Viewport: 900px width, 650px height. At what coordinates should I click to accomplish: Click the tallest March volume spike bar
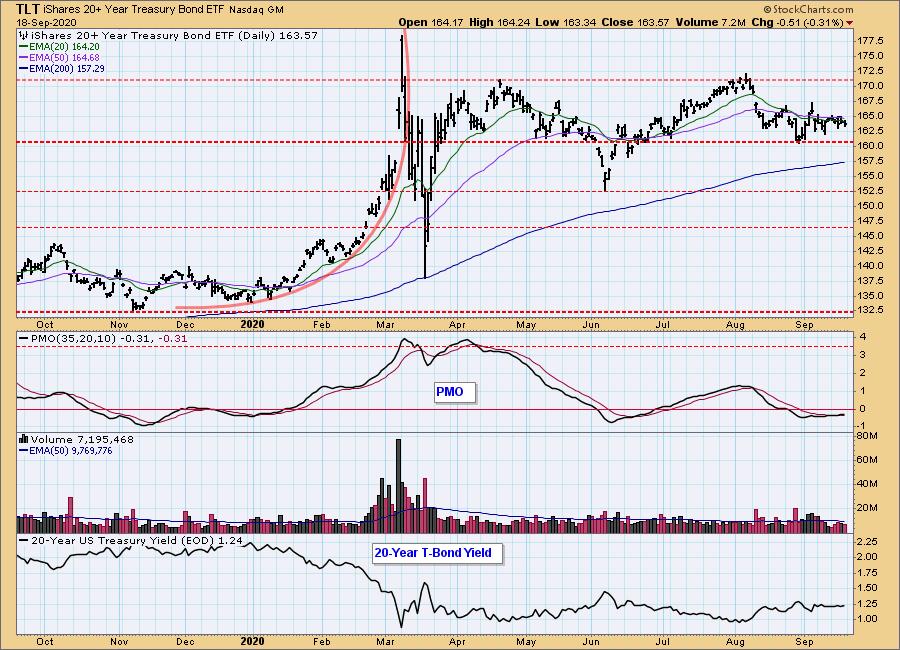tap(398, 486)
